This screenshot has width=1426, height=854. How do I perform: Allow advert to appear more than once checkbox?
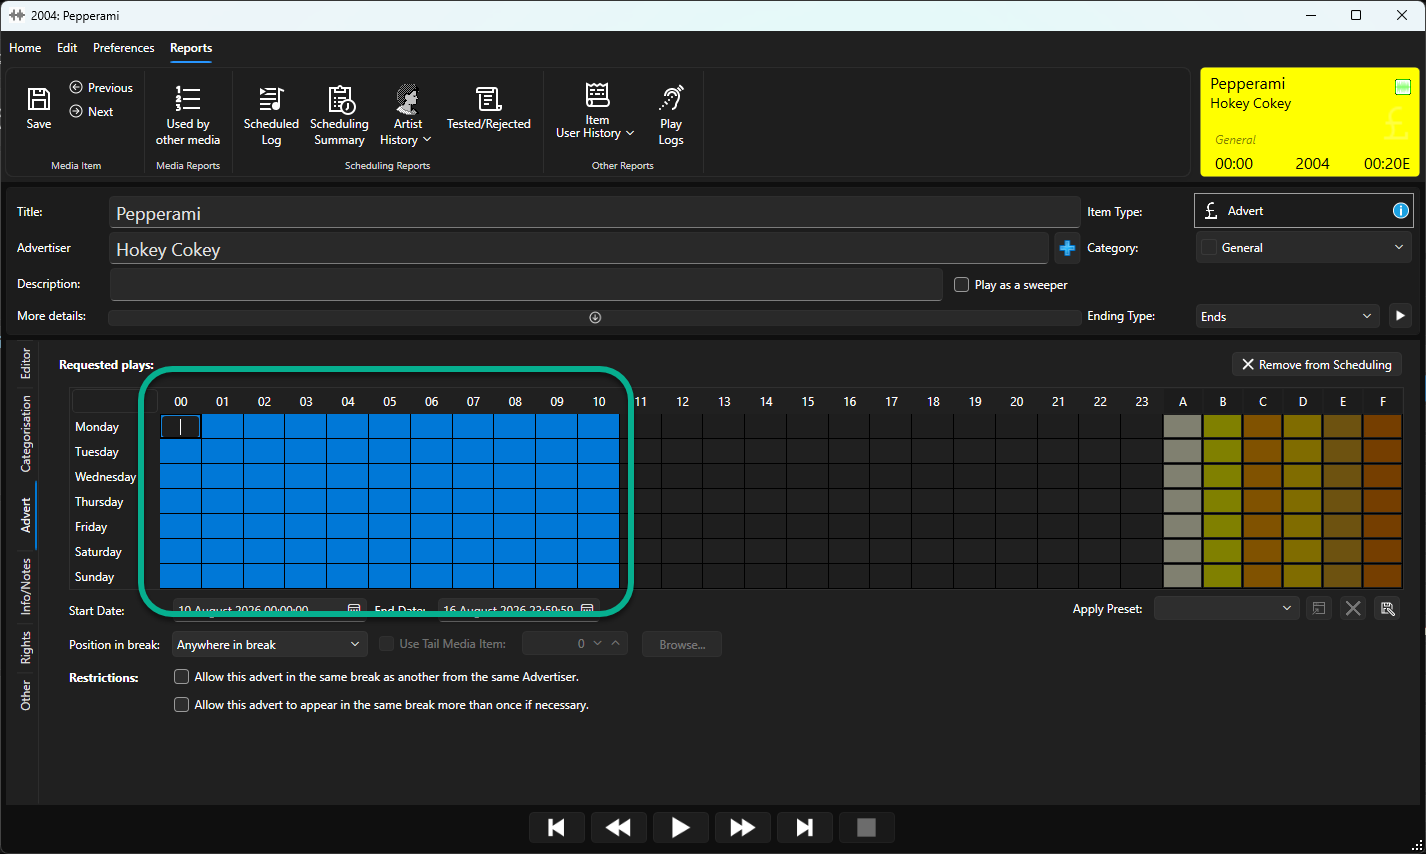181,705
